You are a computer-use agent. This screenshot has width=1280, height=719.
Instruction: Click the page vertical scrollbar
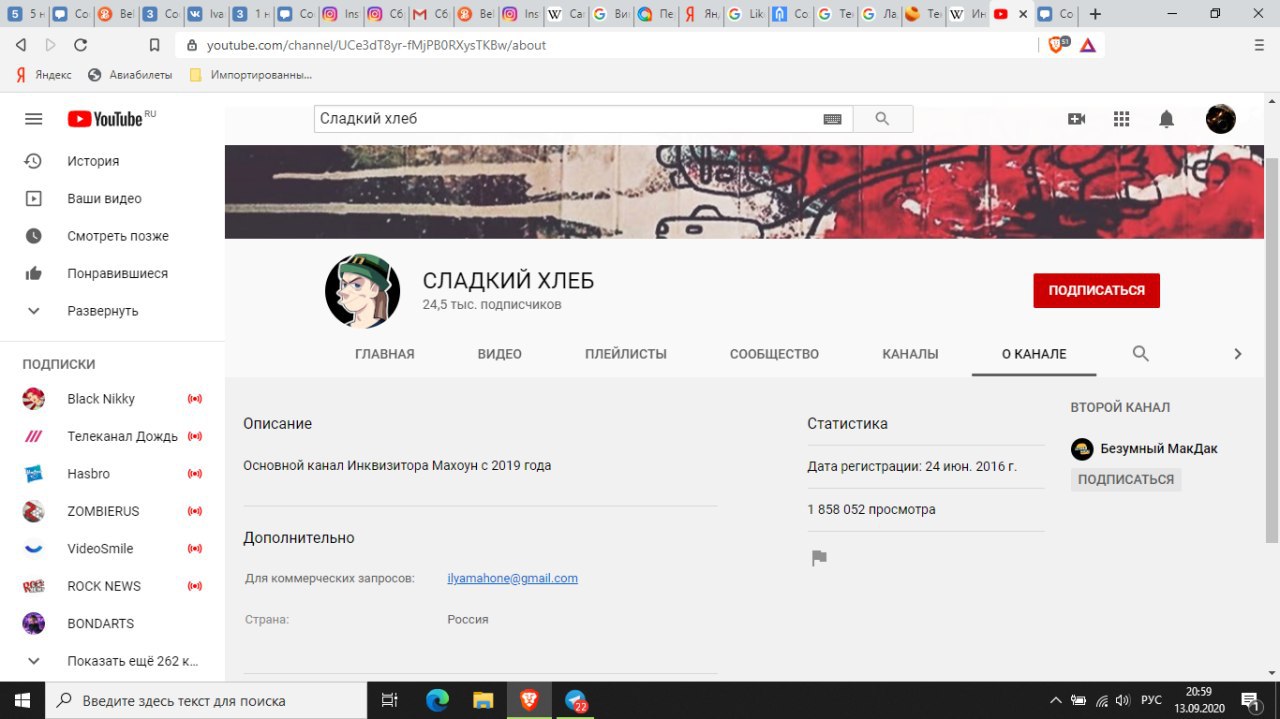click(1271, 350)
